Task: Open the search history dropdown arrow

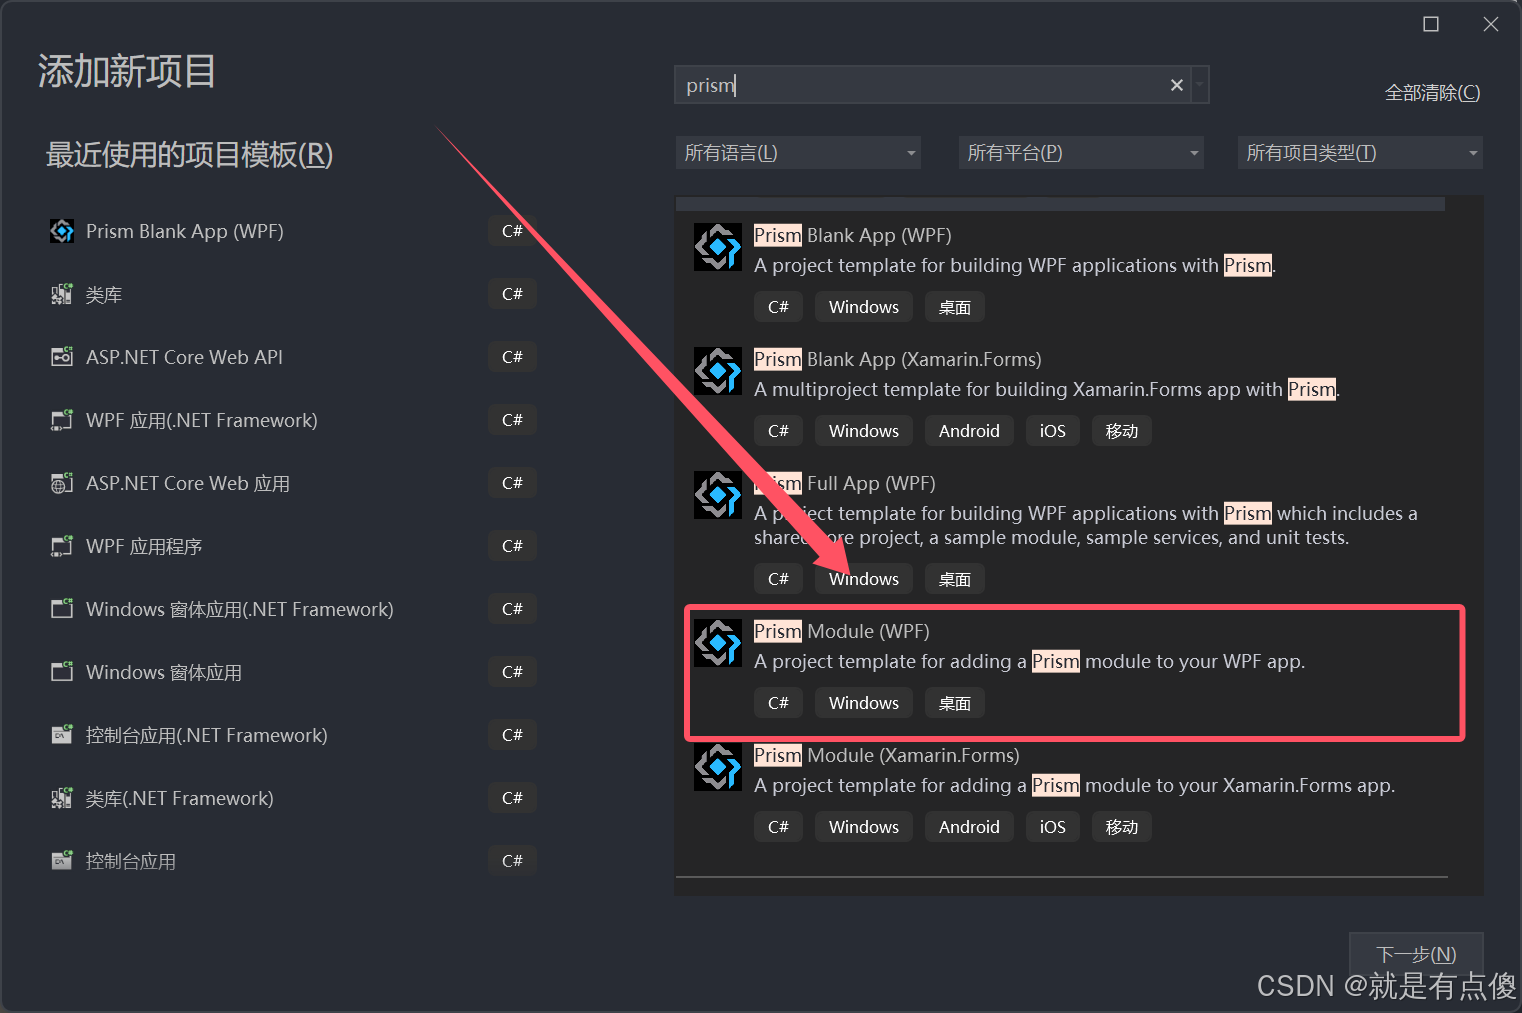Action: [1199, 85]
